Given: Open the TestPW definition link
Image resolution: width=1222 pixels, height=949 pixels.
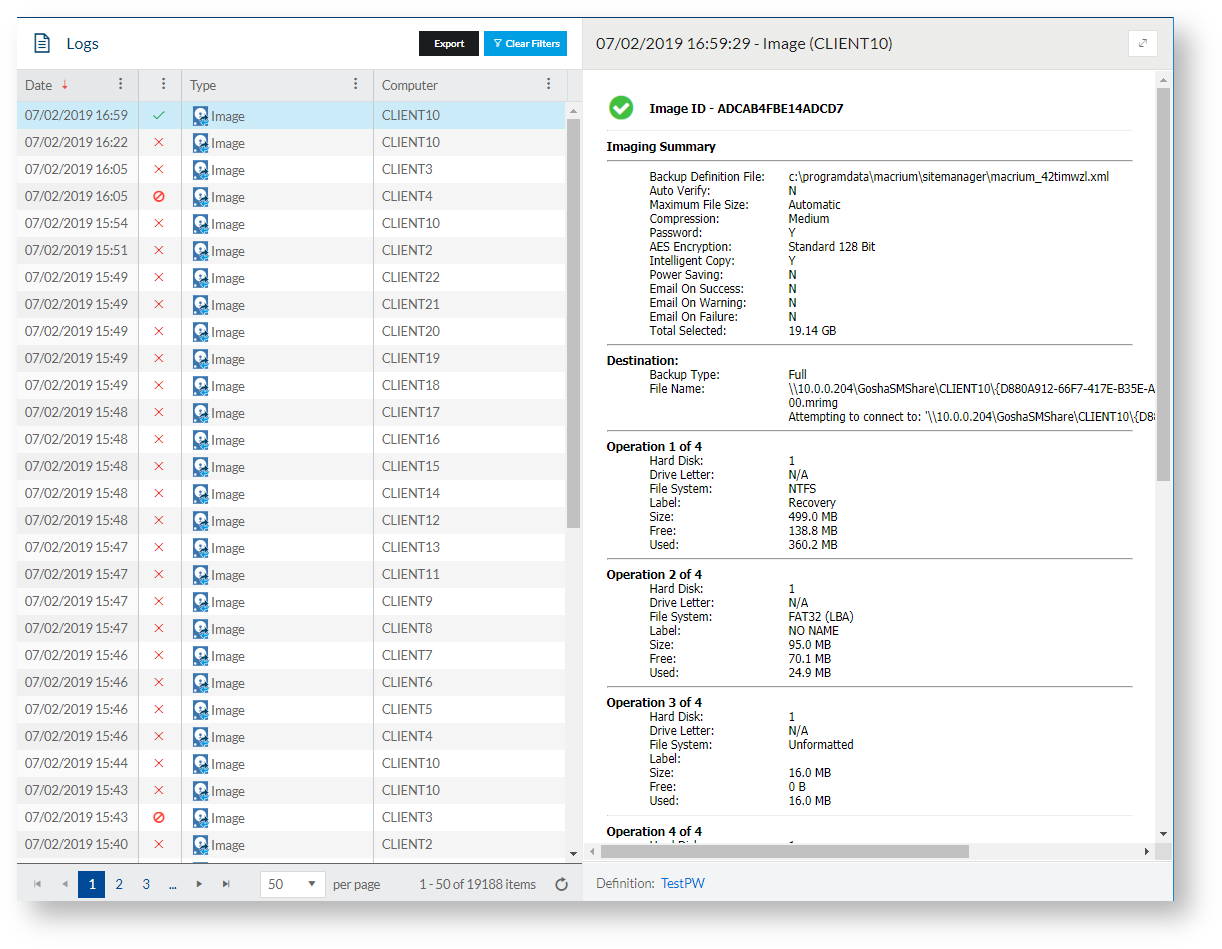Looking at the screenshot, I should [x=683, y=884].
